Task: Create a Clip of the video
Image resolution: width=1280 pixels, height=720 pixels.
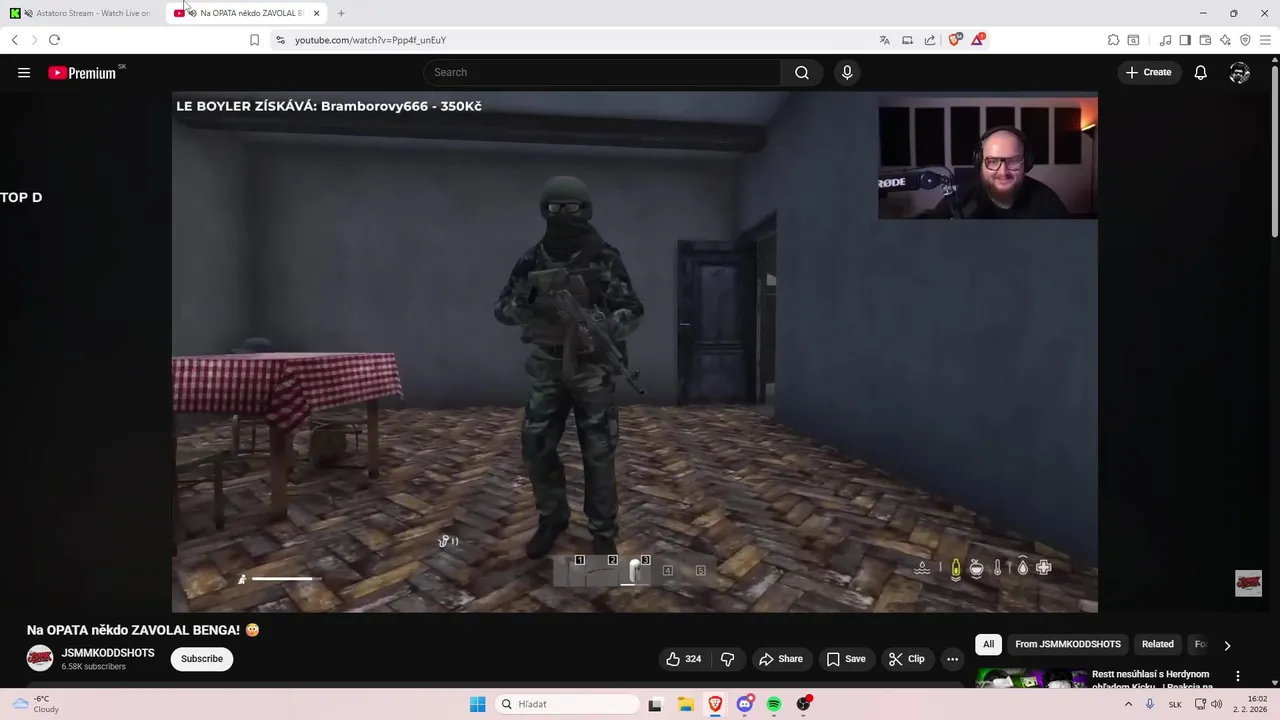Action: click(x=907, y=659)
